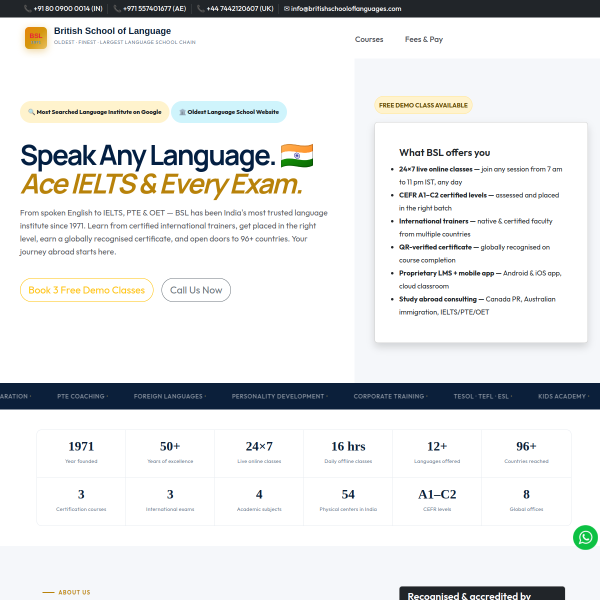Select Corporate Training in the ticker
This screenshot has height=600, width=600.
pos(389,396)
